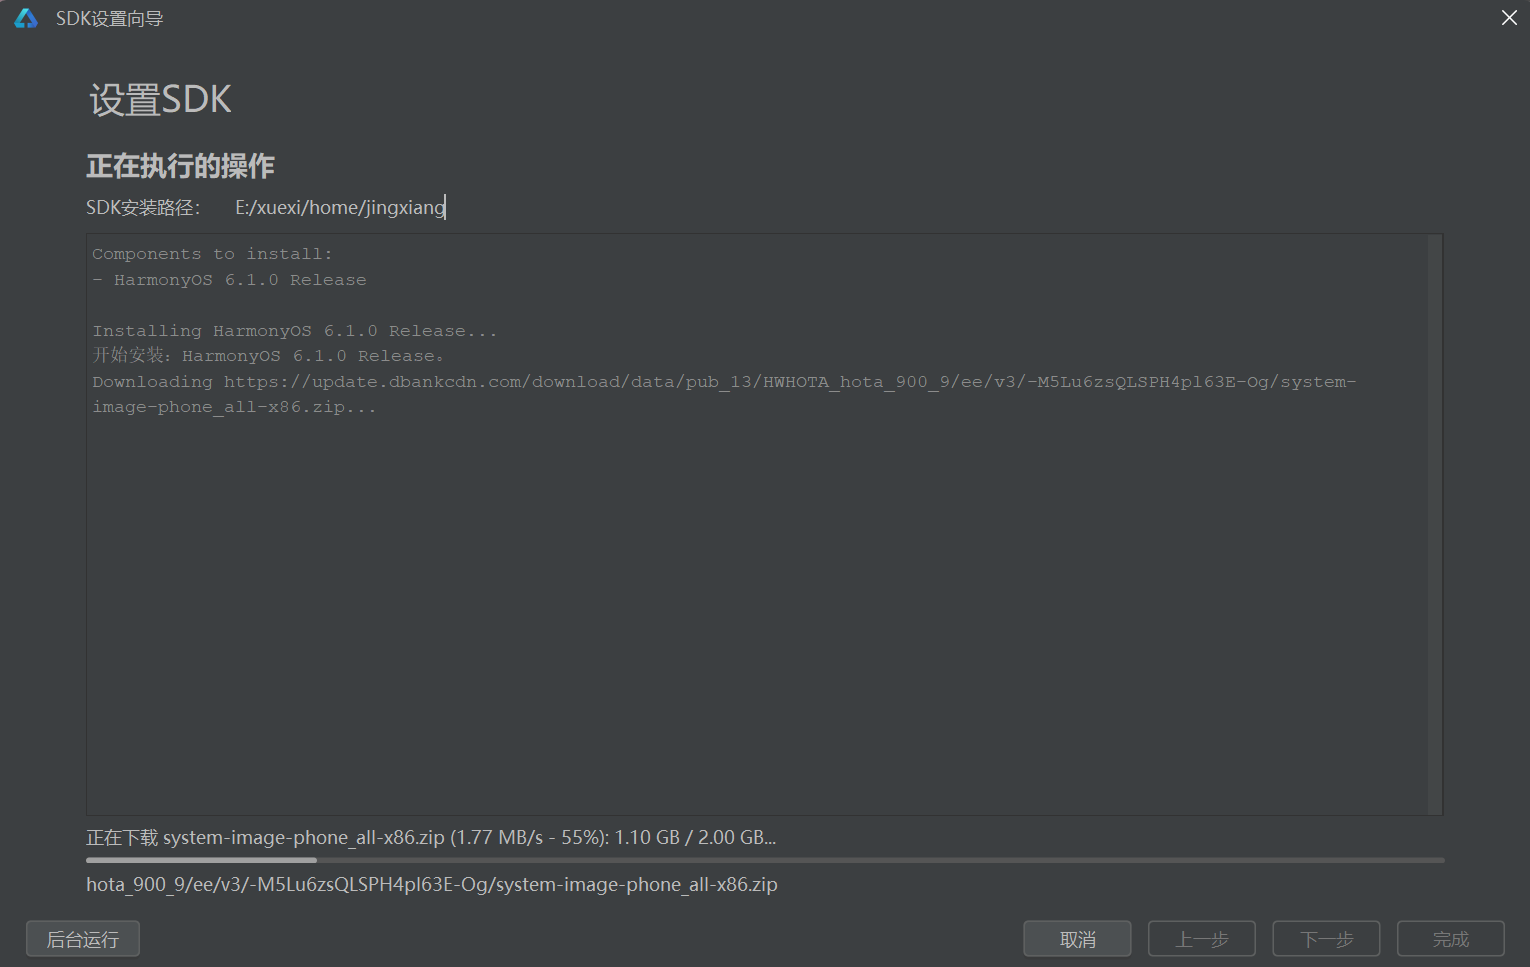Click the download progress bar
Screen dimensions: 1530x967
pos(765,860)
